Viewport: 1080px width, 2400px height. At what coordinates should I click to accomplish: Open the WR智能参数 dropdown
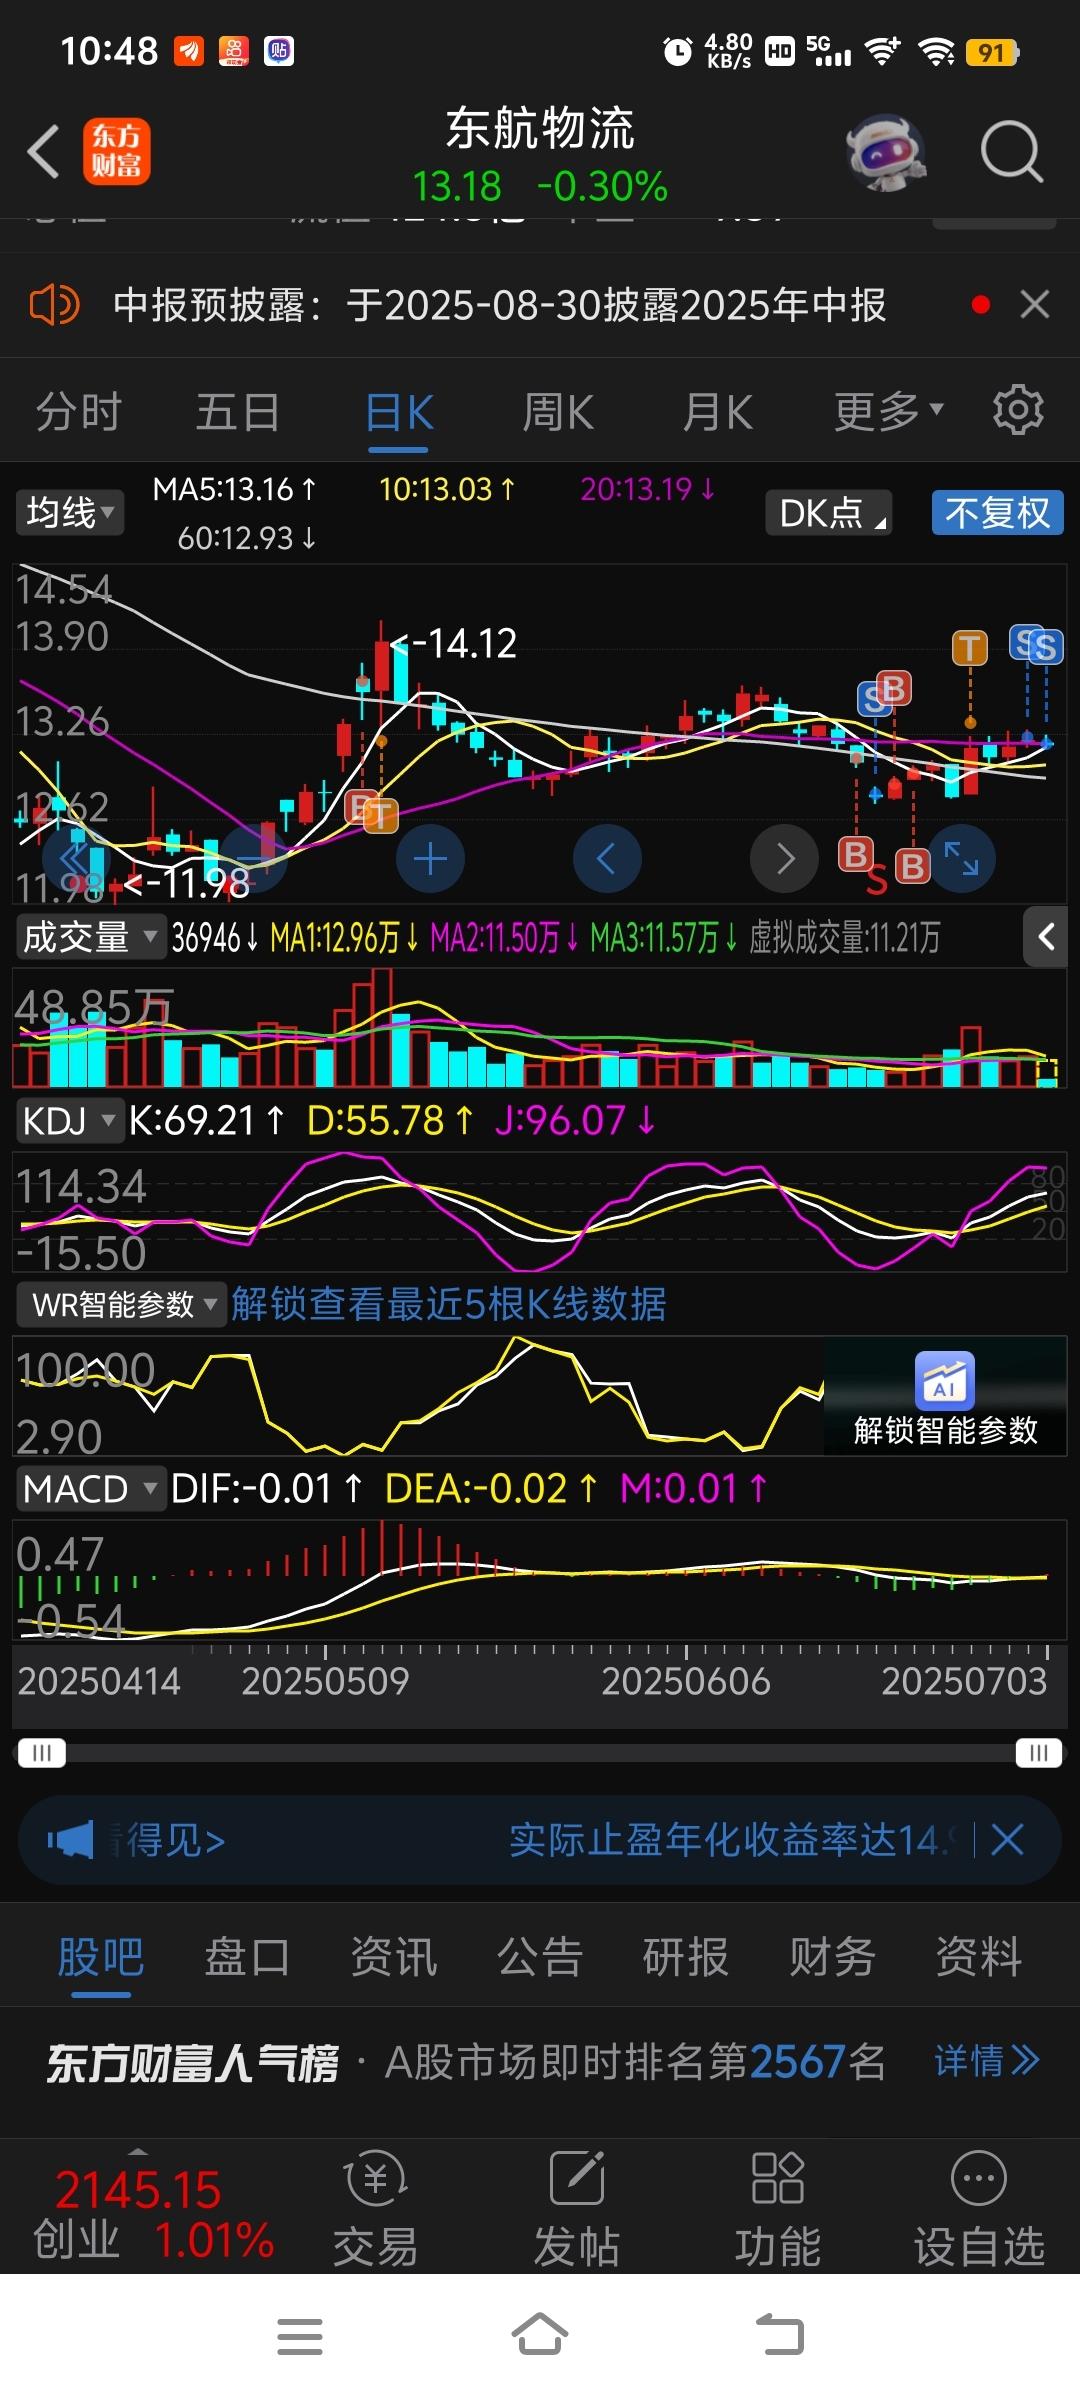122,1305
